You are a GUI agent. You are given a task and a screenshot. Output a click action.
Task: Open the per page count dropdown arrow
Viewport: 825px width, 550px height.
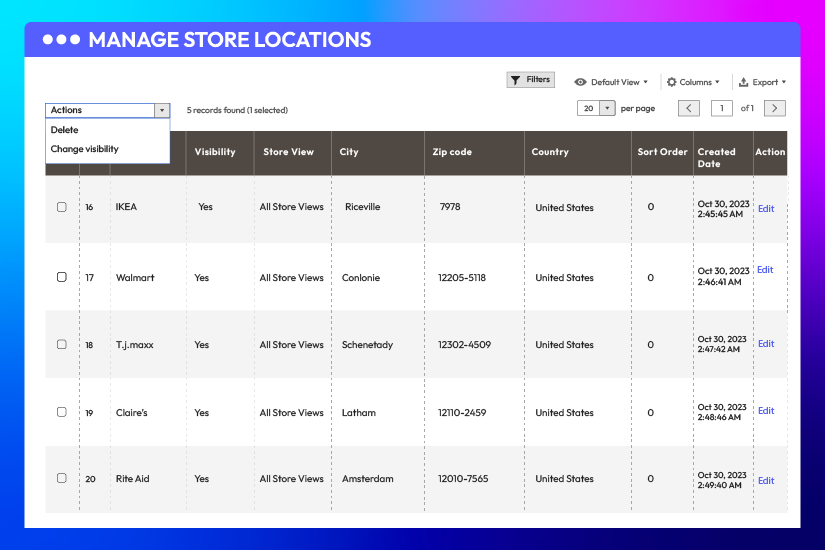coord(607,108)
